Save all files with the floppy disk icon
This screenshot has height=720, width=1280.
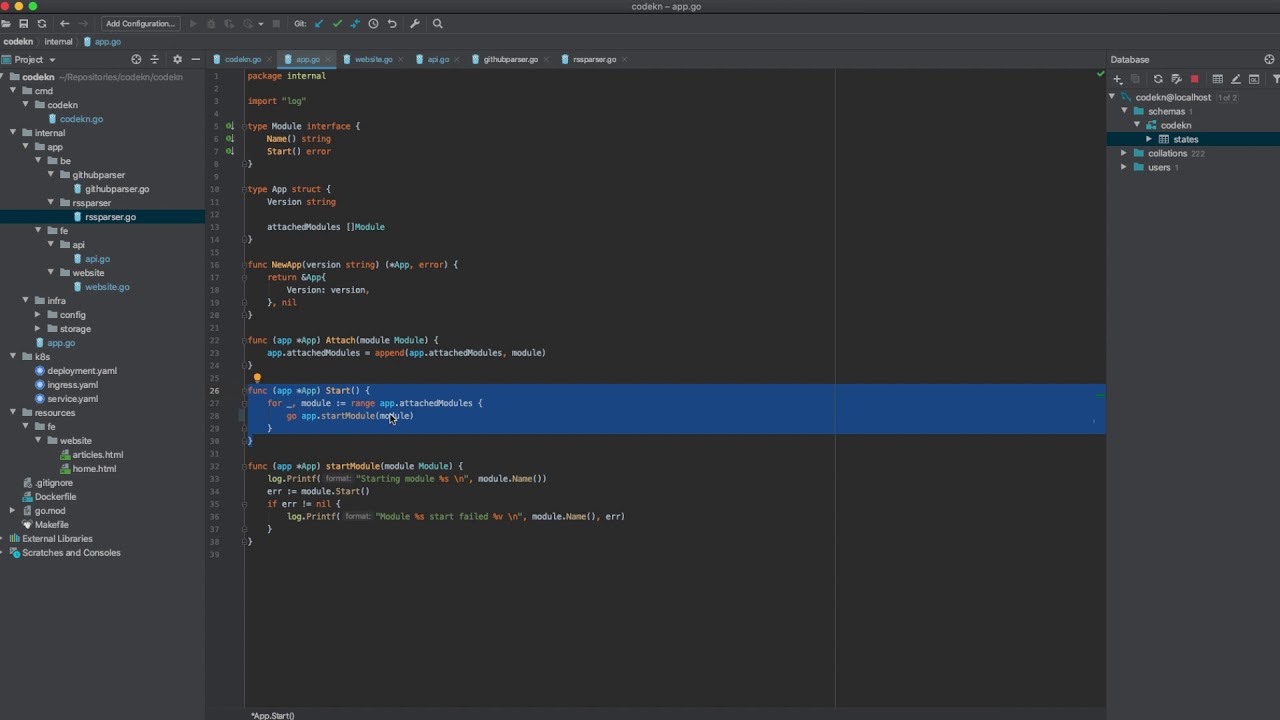click(x=23, y=24)
